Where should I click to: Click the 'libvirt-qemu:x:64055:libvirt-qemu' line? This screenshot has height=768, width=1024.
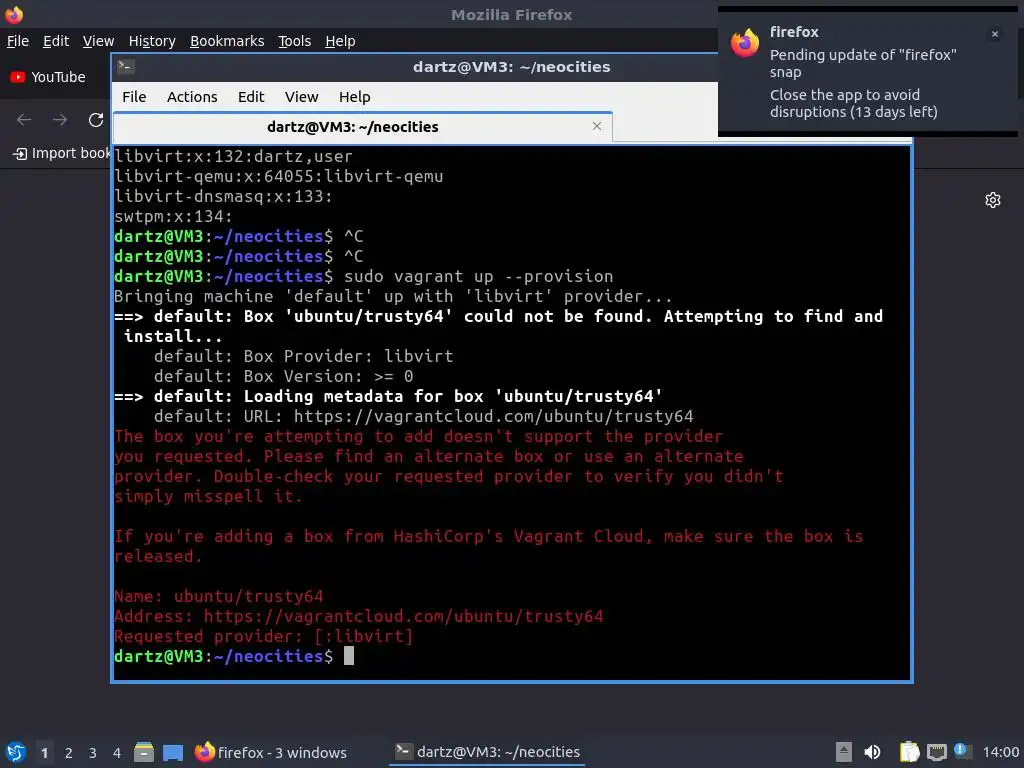click(279, 176)
